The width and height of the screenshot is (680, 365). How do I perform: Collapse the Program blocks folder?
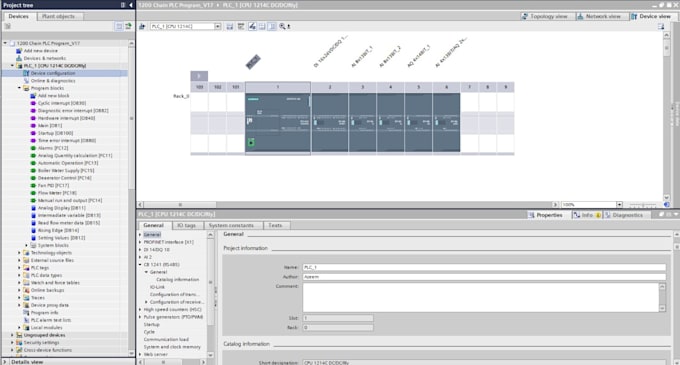[20, 88]
